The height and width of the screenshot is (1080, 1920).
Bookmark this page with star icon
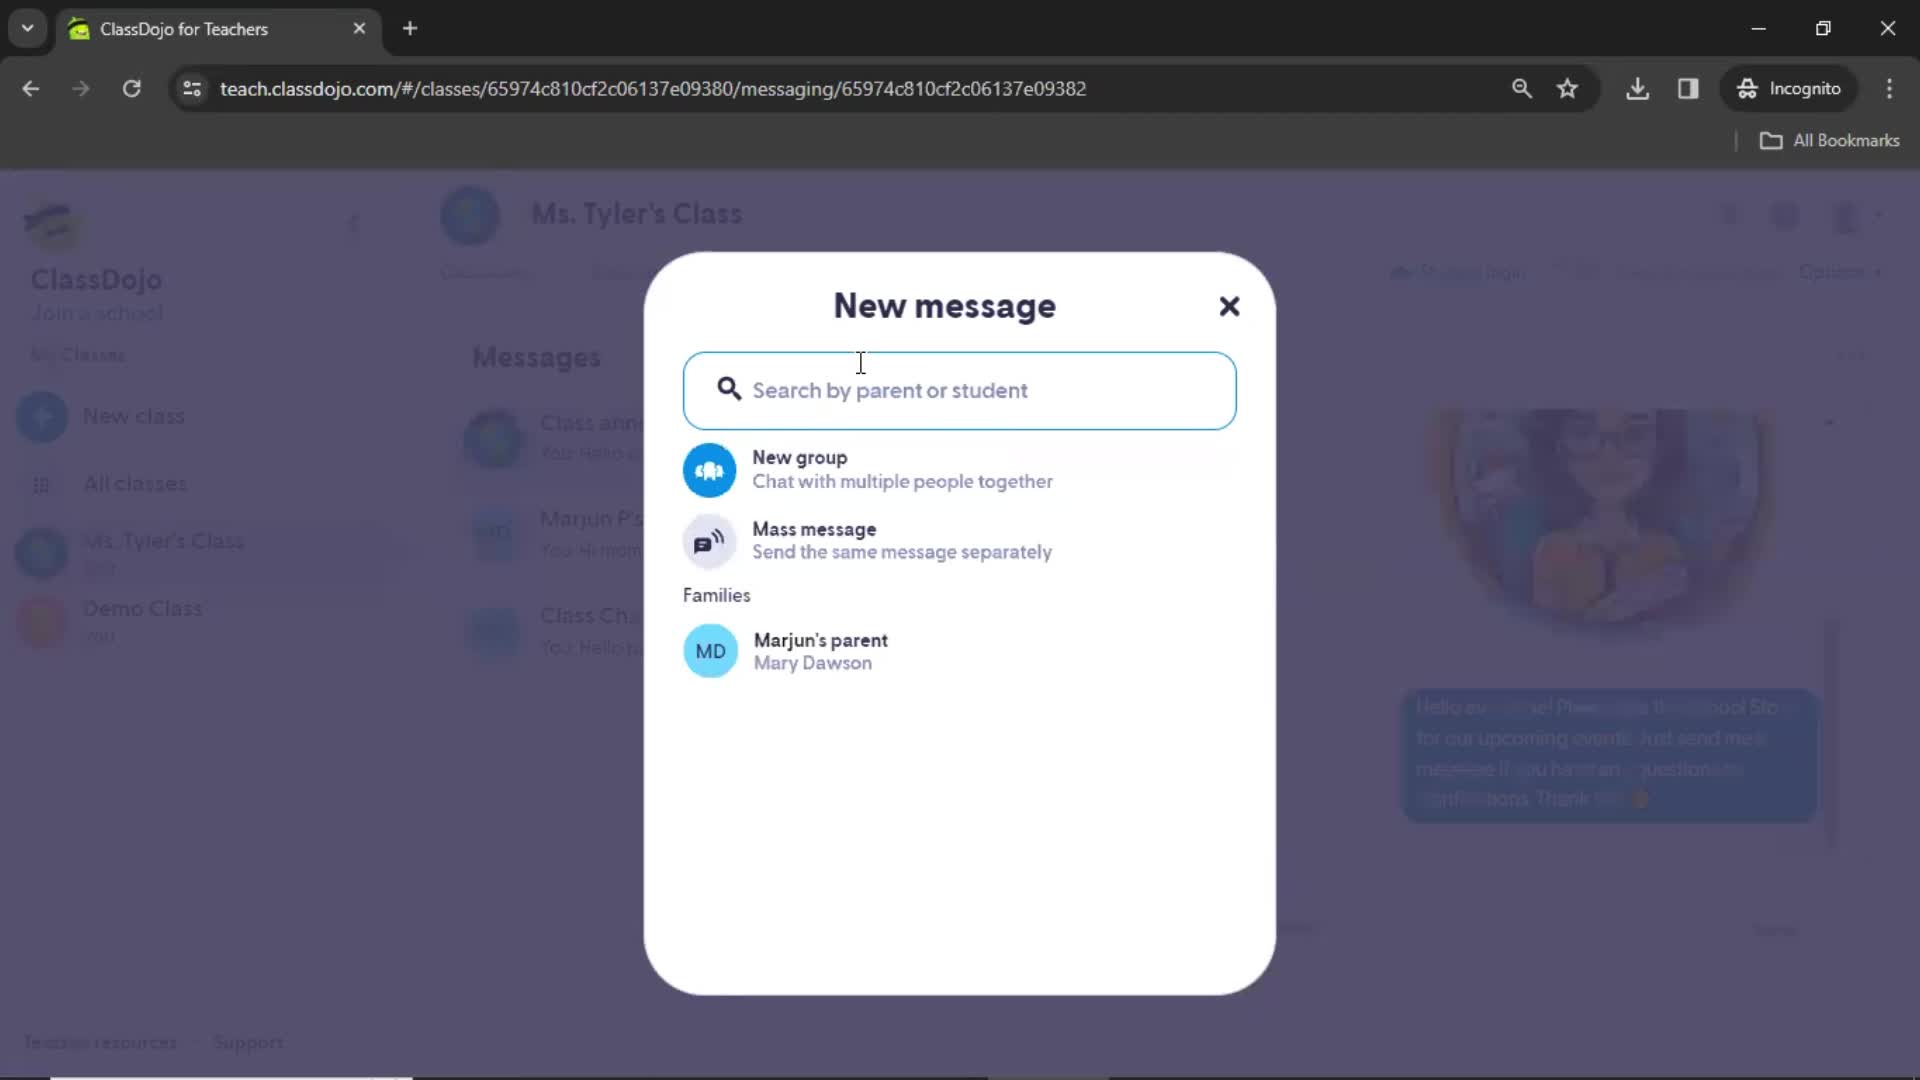point(1567,89)
